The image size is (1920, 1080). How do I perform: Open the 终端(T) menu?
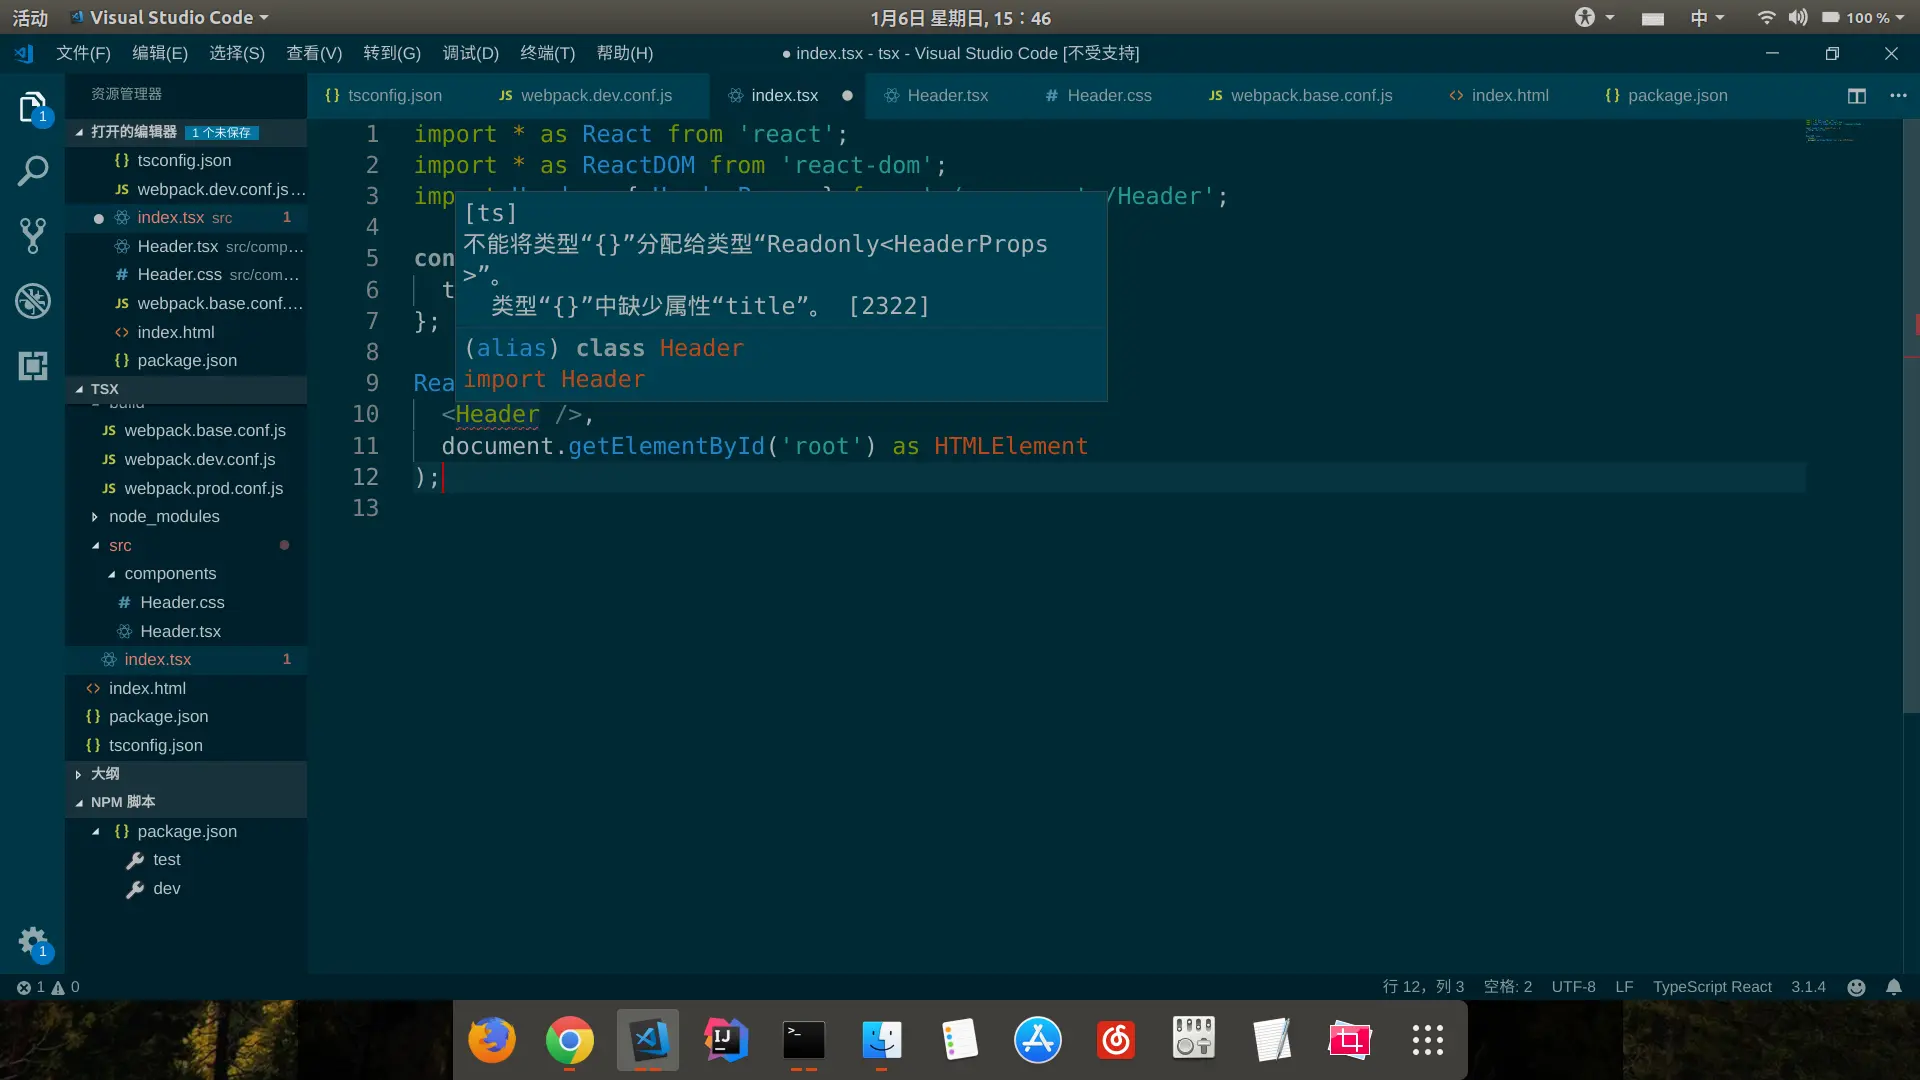coord(547,53)
